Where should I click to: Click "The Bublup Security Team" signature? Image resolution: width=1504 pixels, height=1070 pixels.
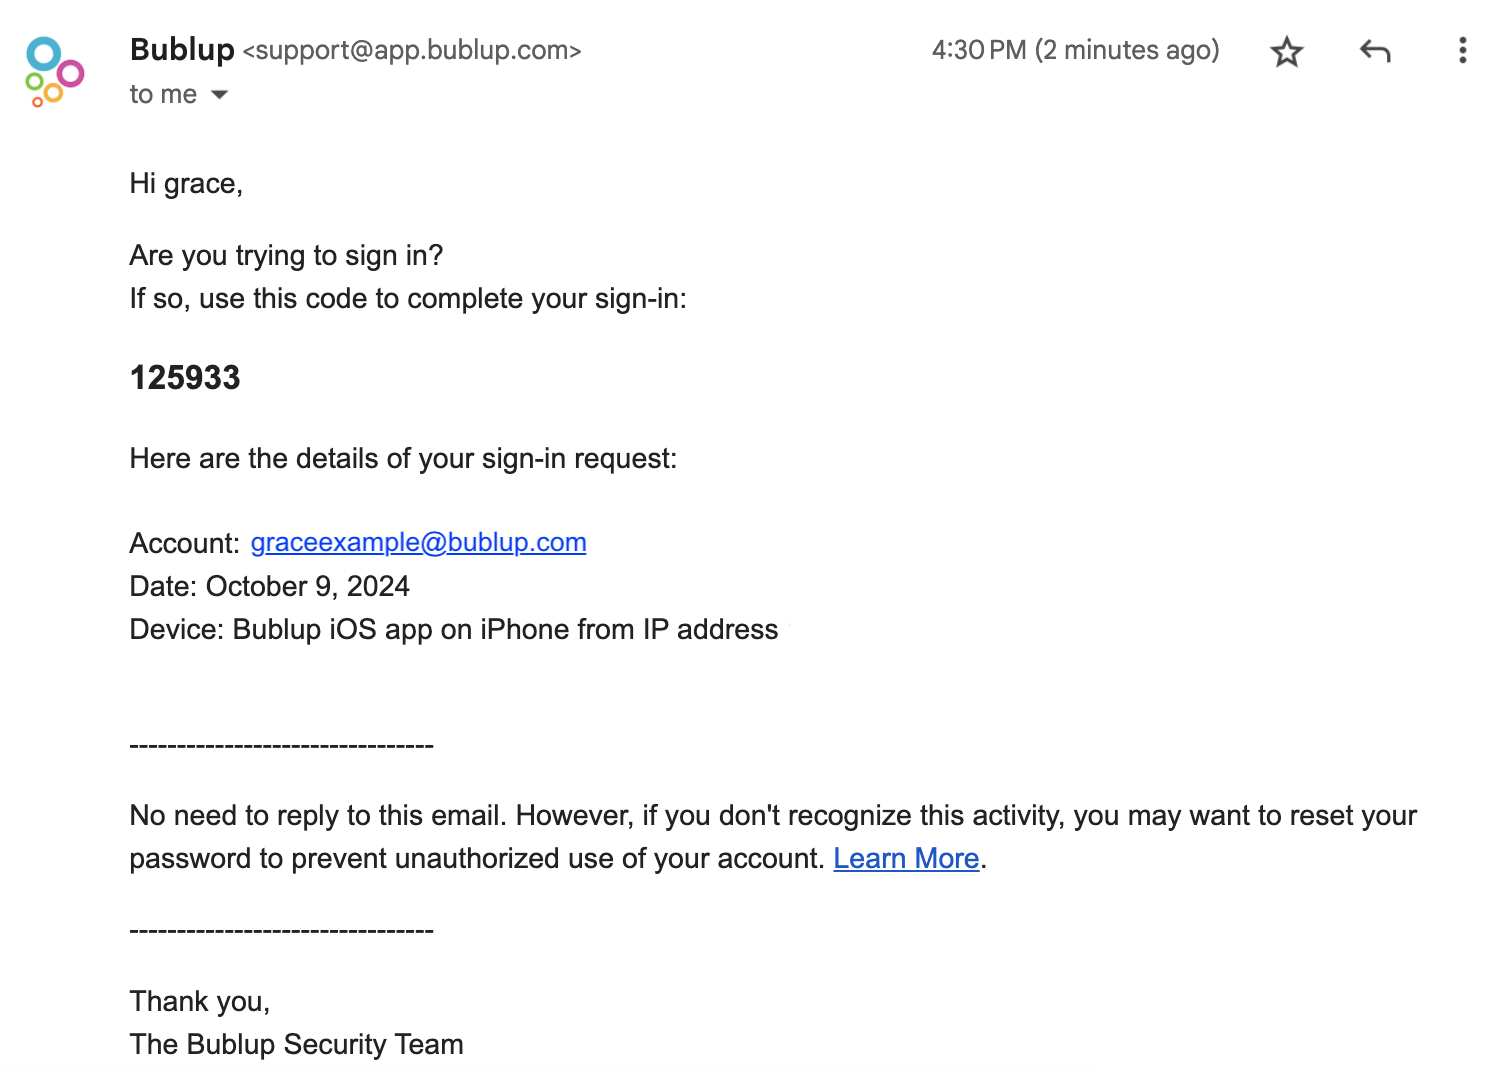coord(296,1045)
